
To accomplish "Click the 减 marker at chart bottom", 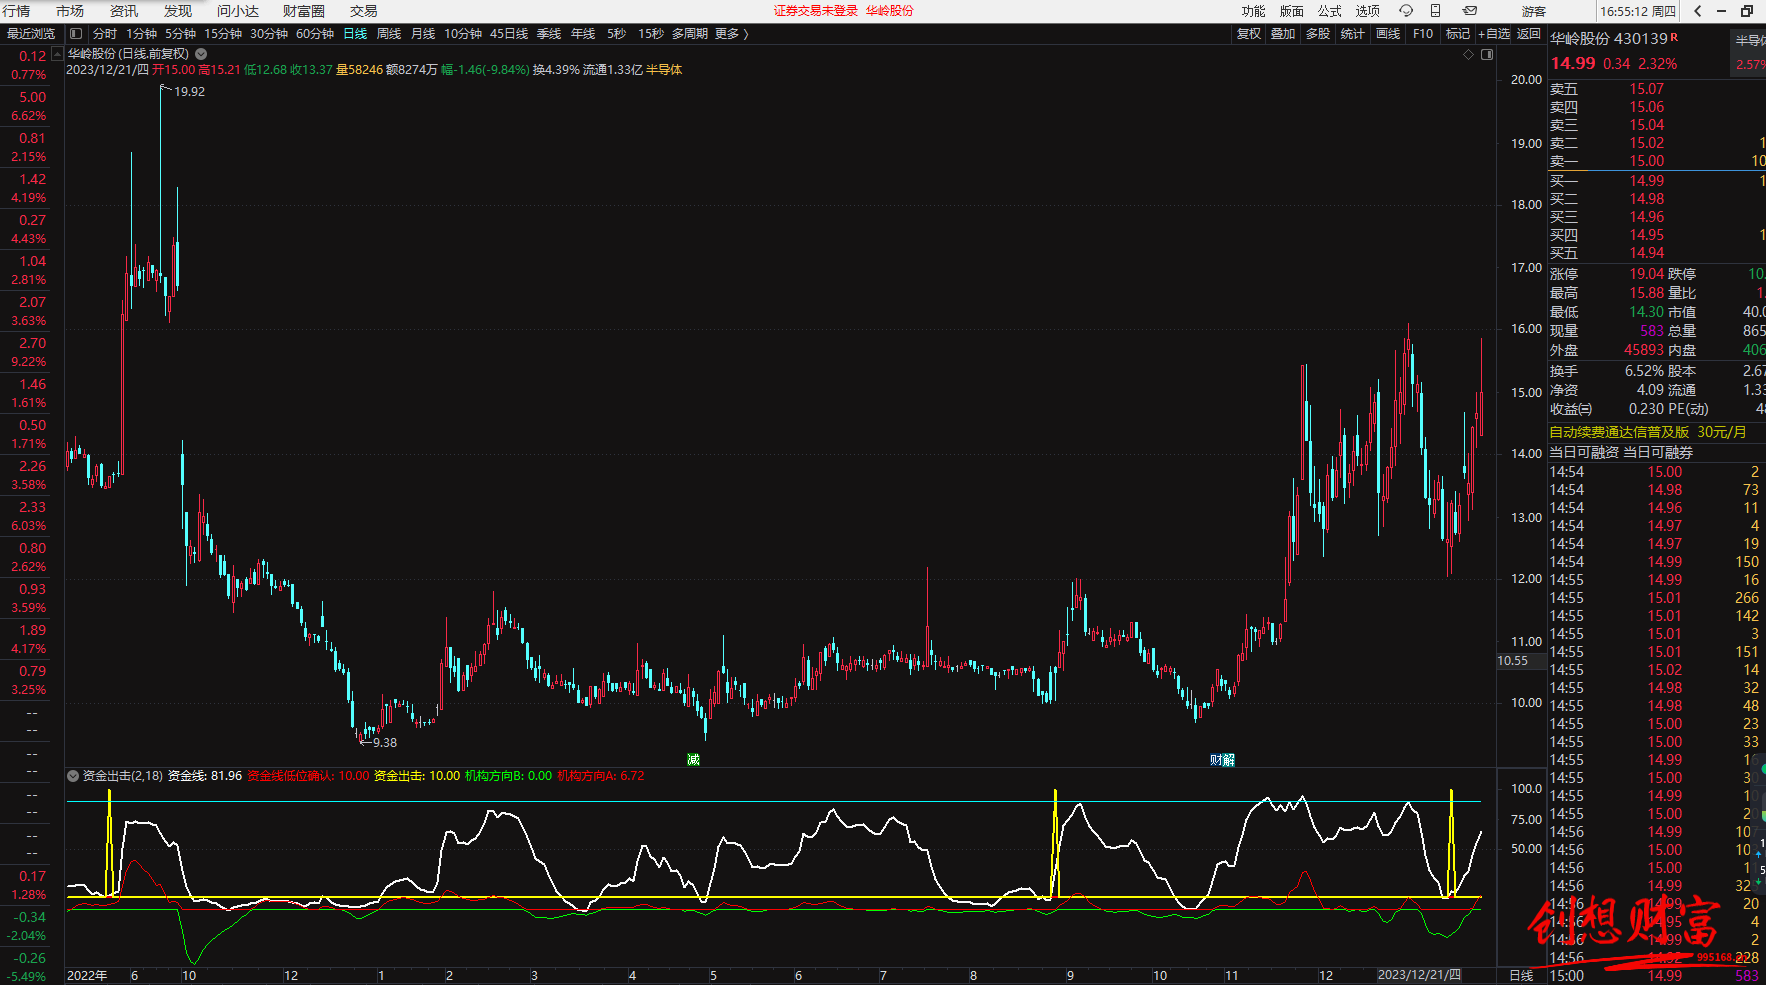I will [693, 760].
